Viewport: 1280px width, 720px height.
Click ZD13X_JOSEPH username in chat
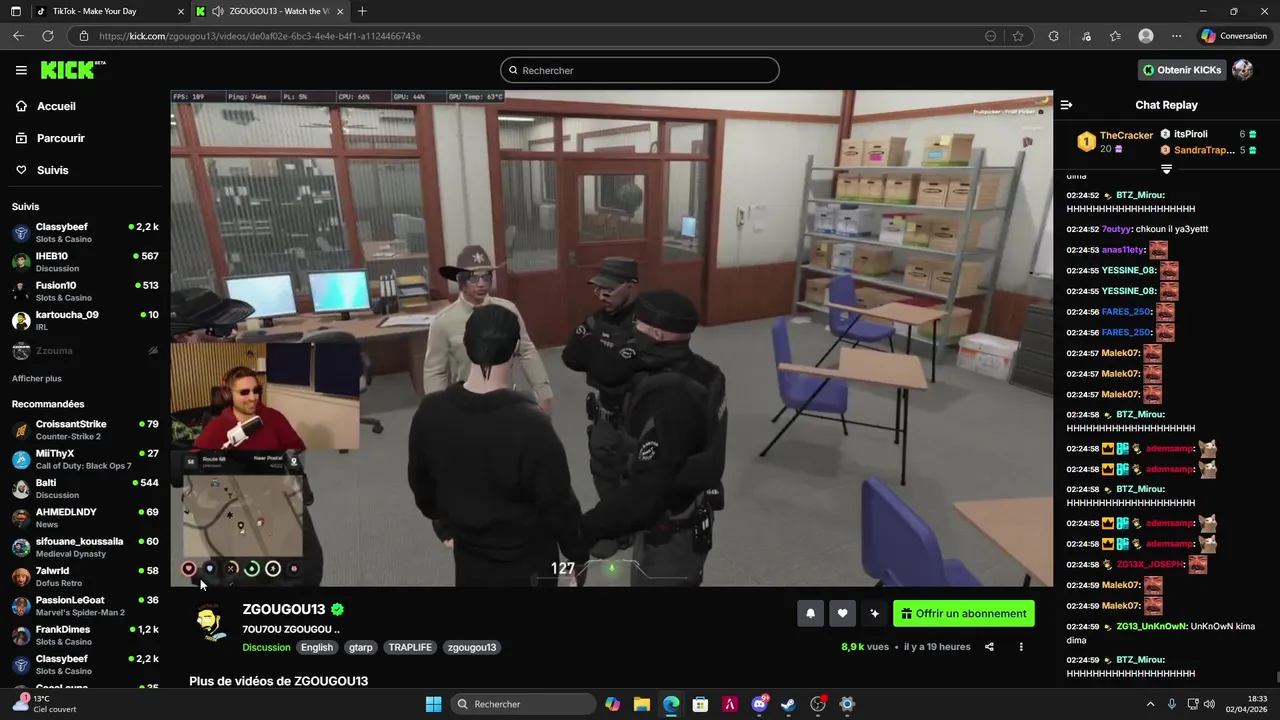coord(1149,564)
